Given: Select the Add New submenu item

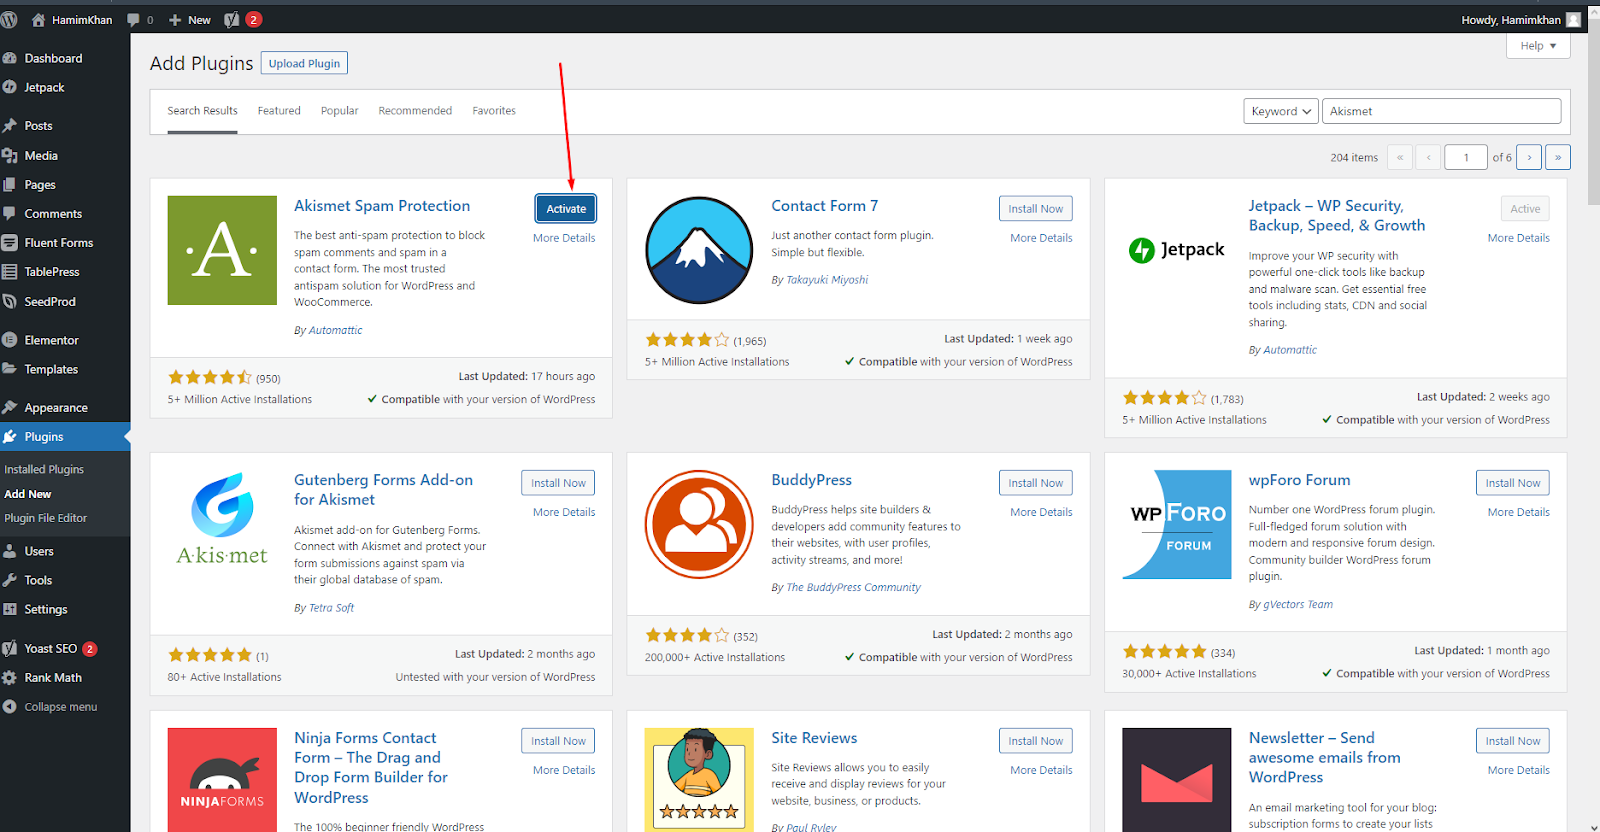Looking at the screenshot, I should (28, 494).
